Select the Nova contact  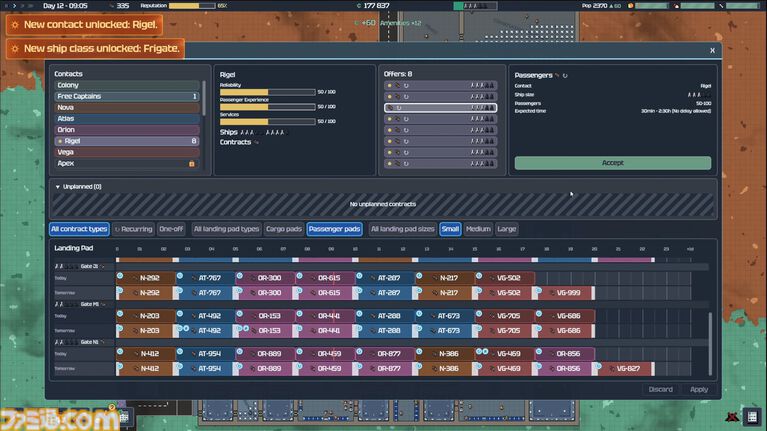click(x=127, y=108)
